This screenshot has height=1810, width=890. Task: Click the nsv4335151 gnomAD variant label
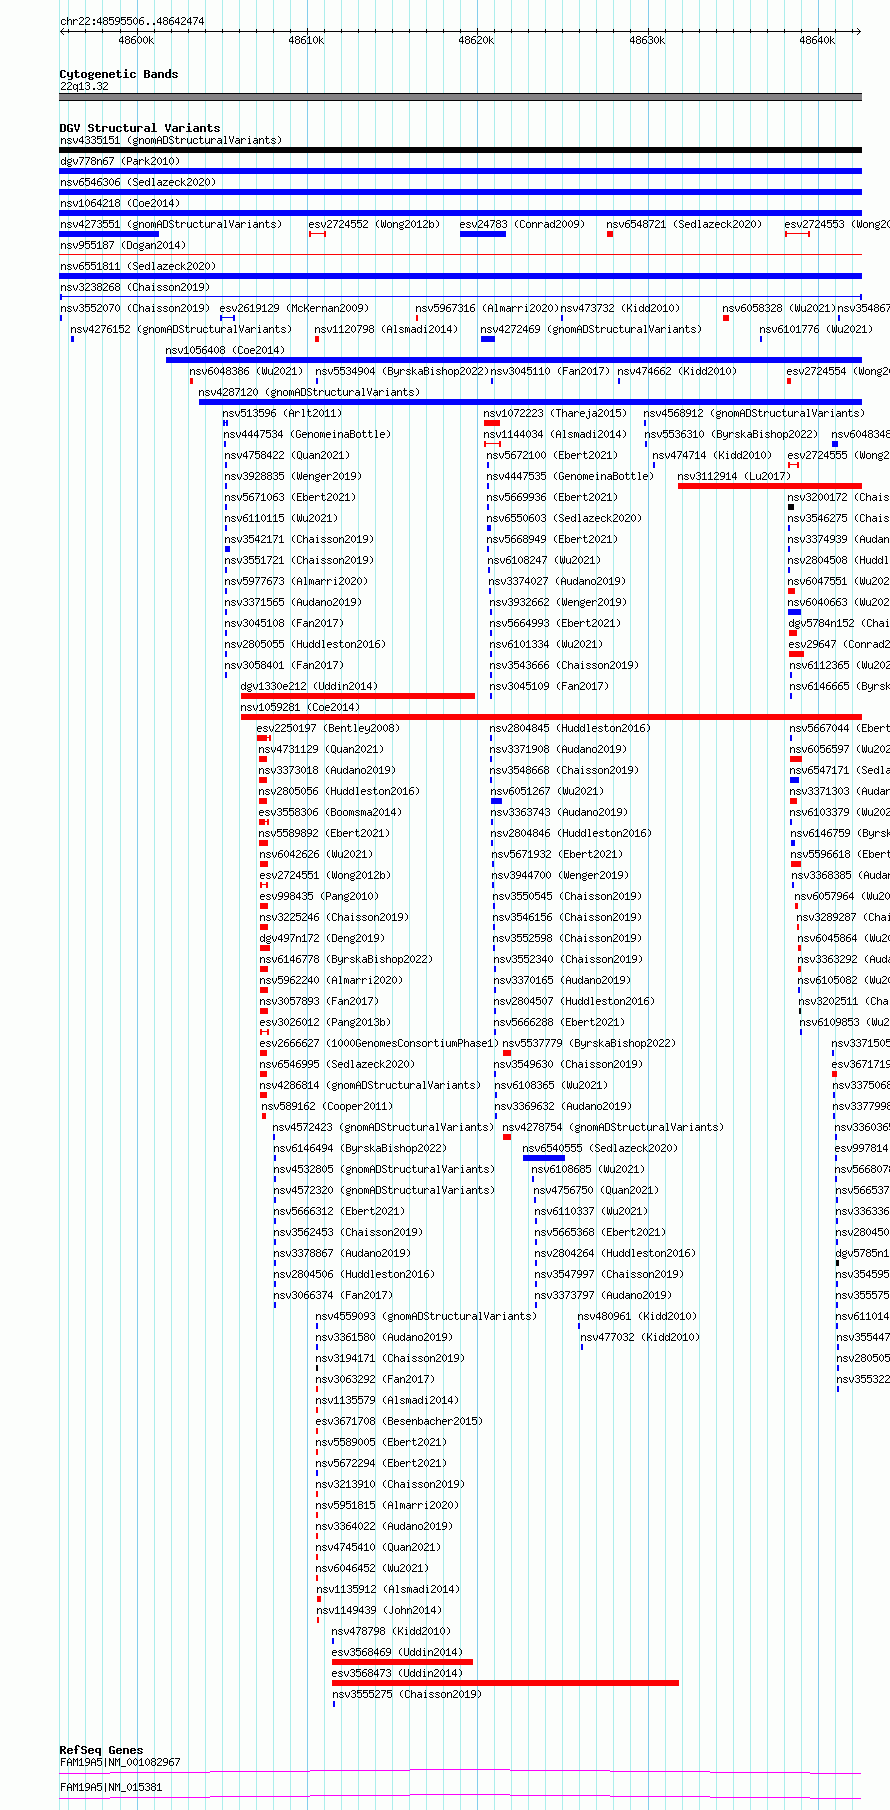171,140
